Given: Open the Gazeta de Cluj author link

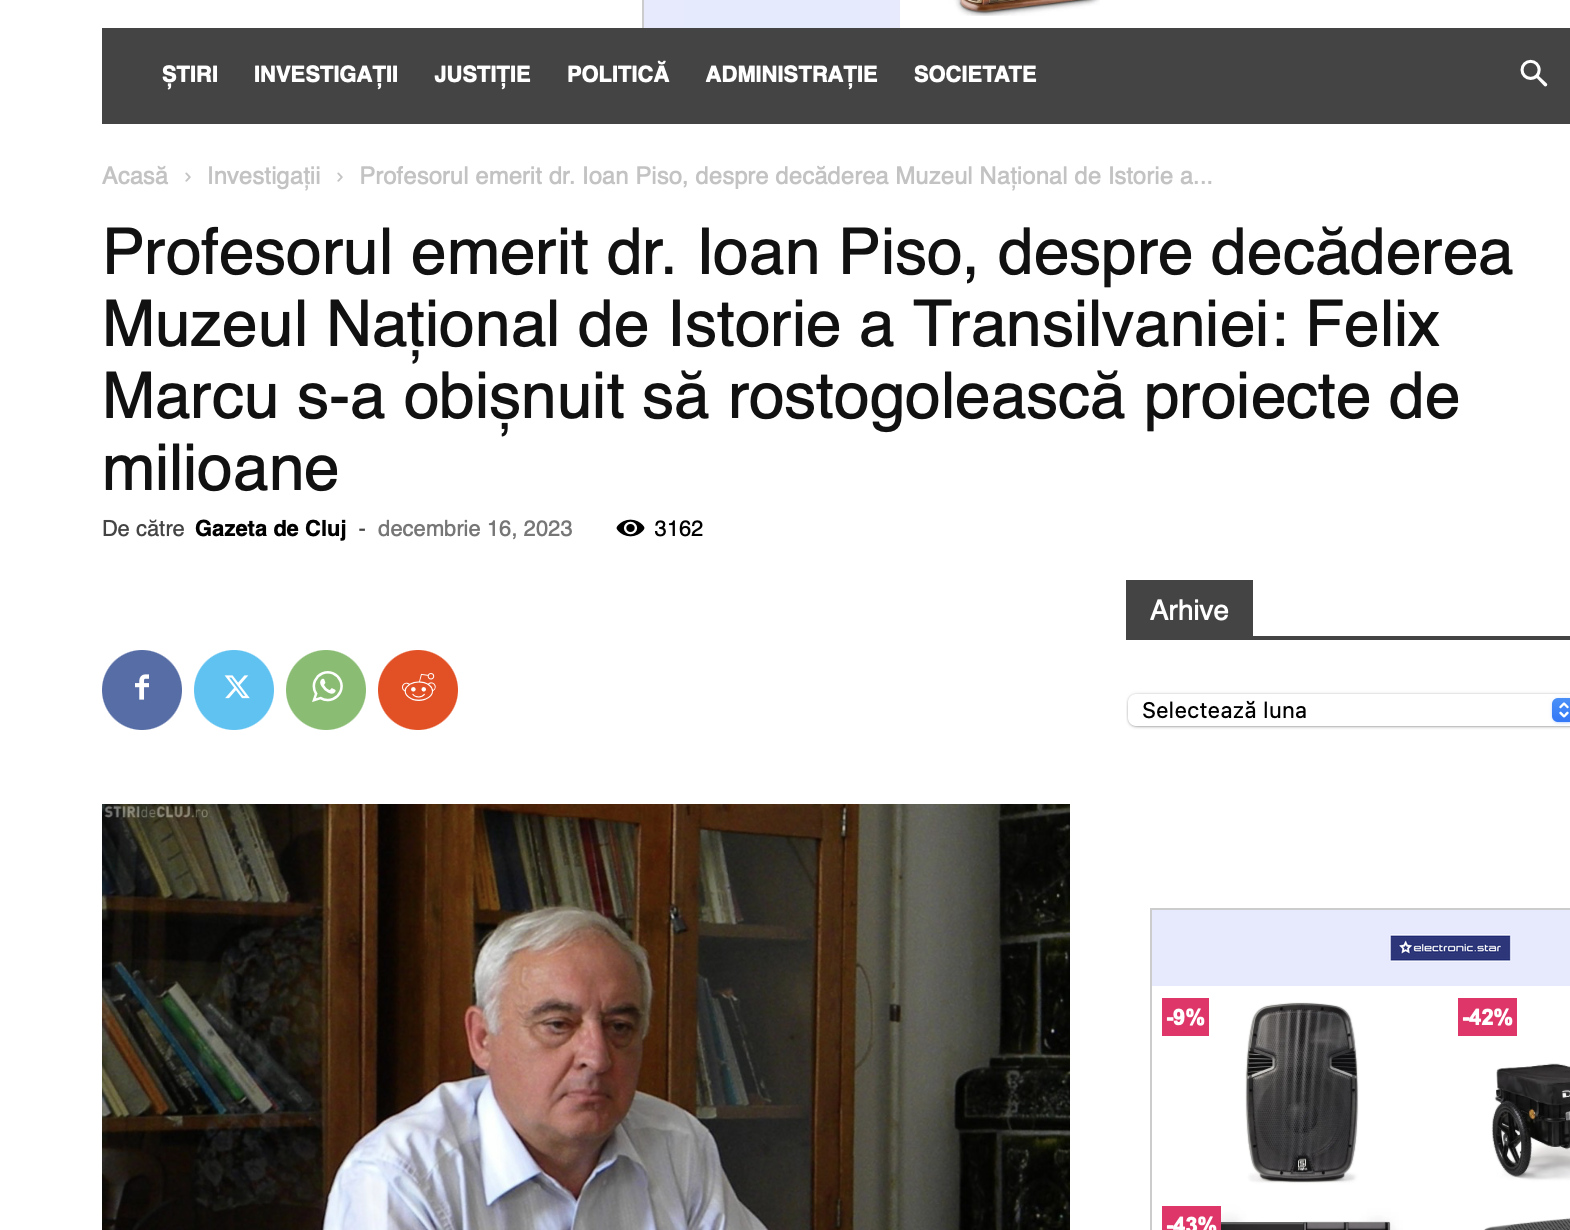Looking at the screenshot, I should pos(271,529).
